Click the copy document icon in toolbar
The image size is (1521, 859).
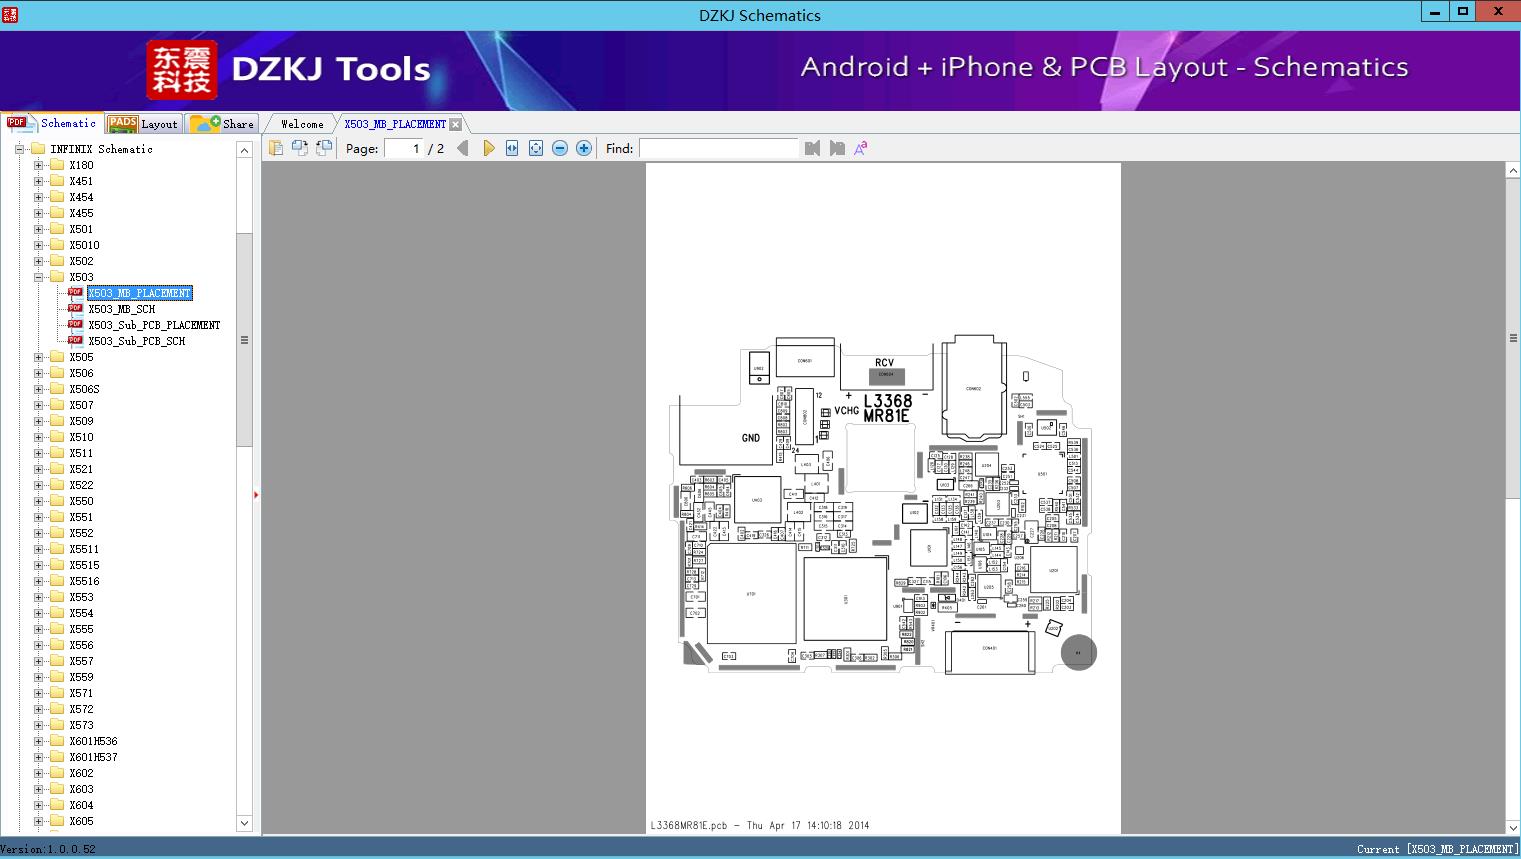(276, 148)
